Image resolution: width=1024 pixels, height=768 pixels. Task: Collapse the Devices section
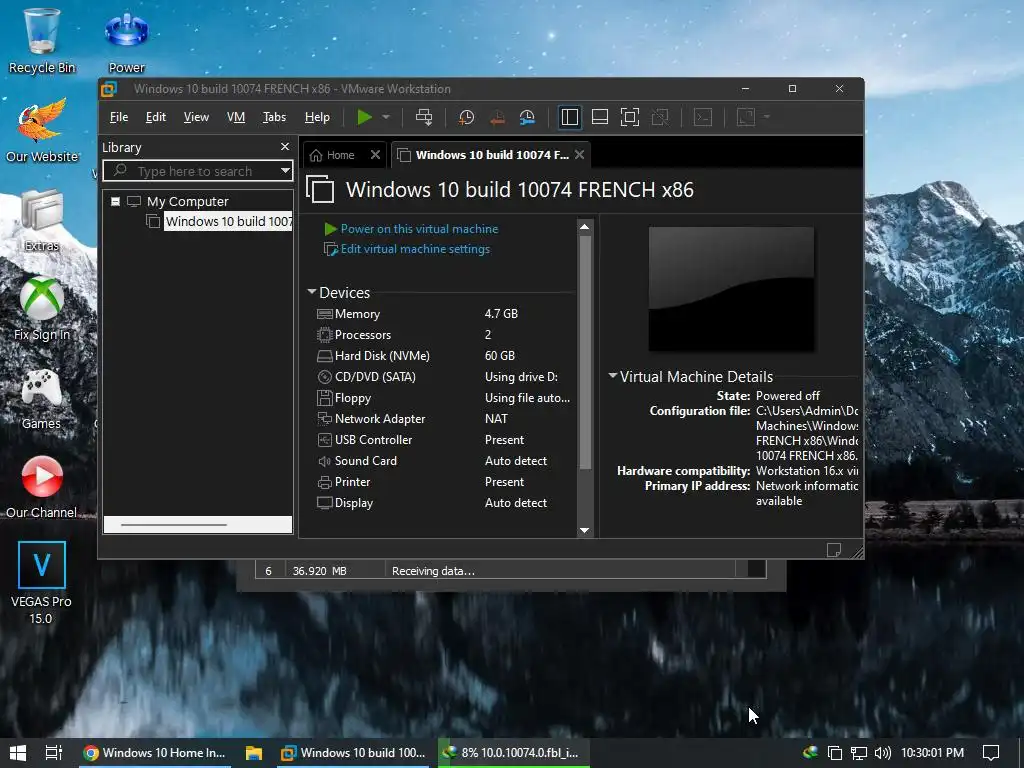click(x=312, y=292)
